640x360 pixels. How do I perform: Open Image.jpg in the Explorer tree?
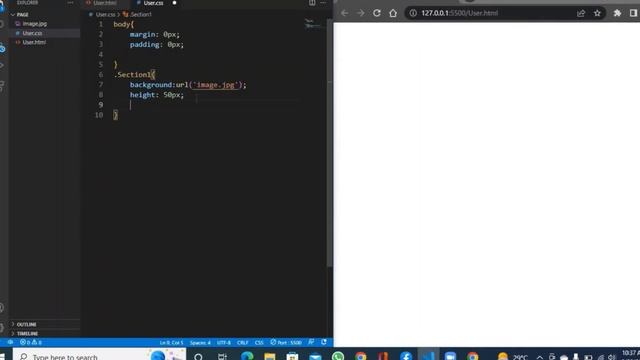pos(35,24)
